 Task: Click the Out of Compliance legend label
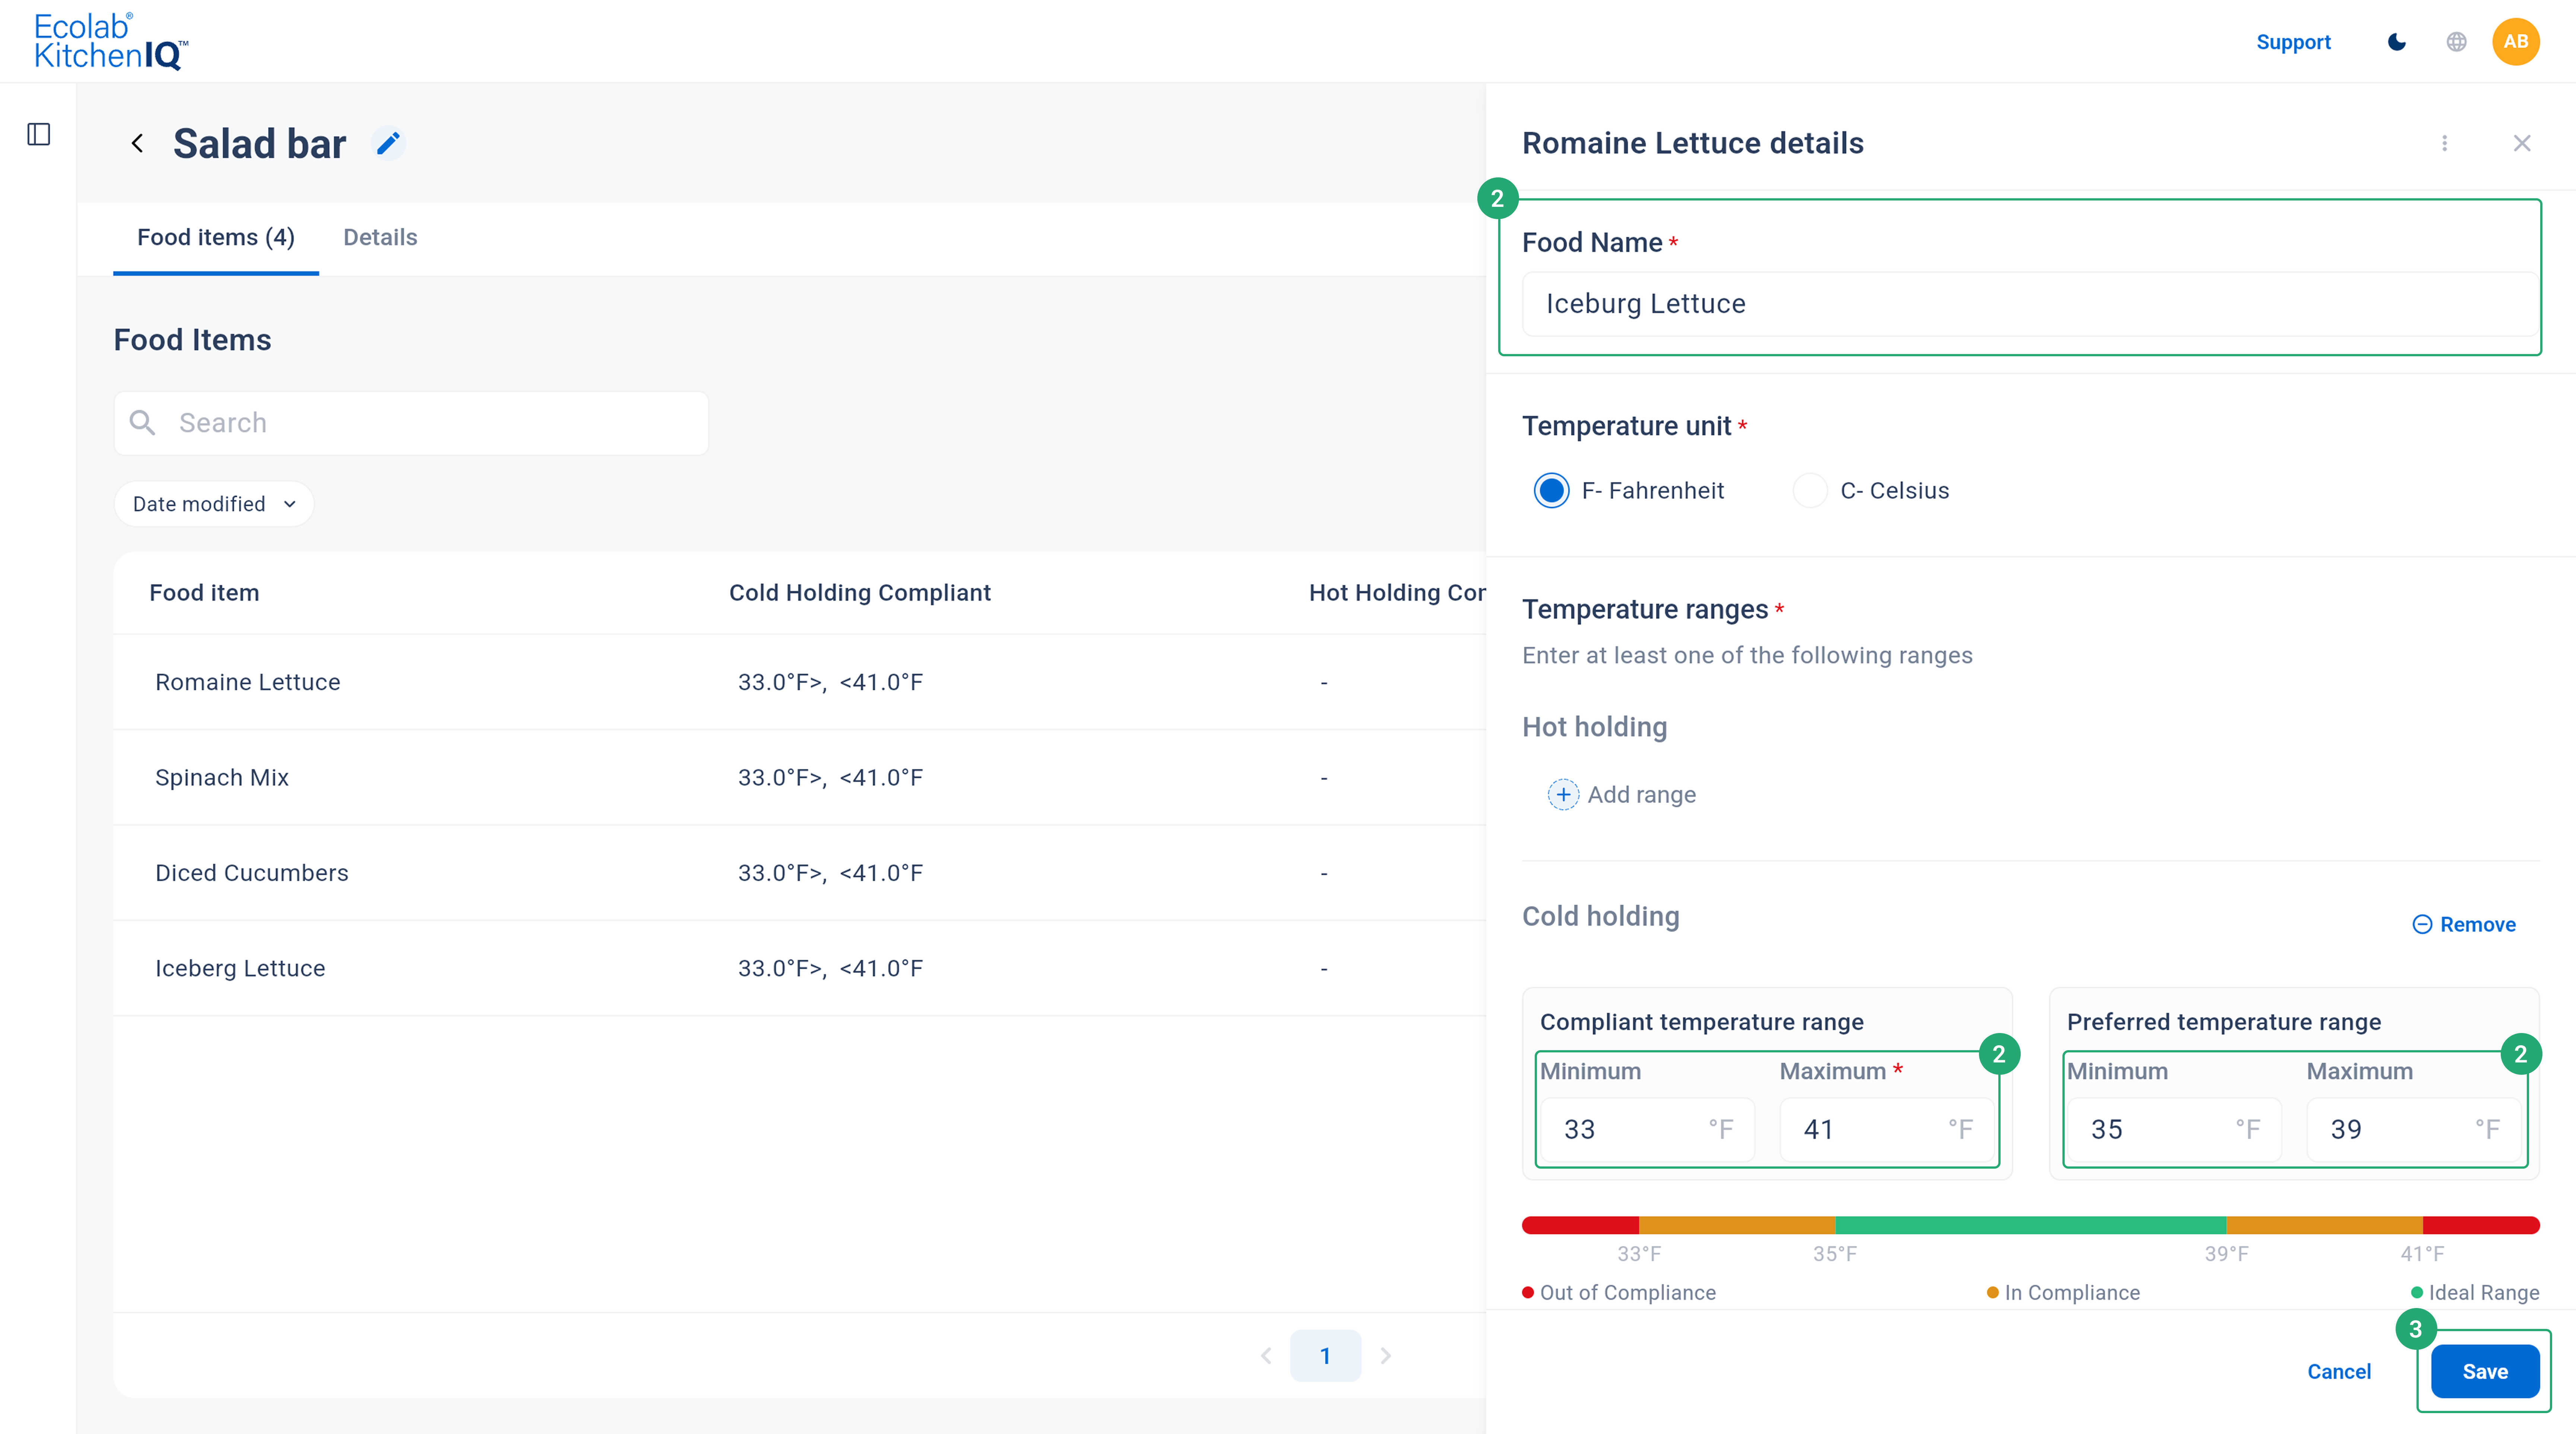click(1627, 1293)
